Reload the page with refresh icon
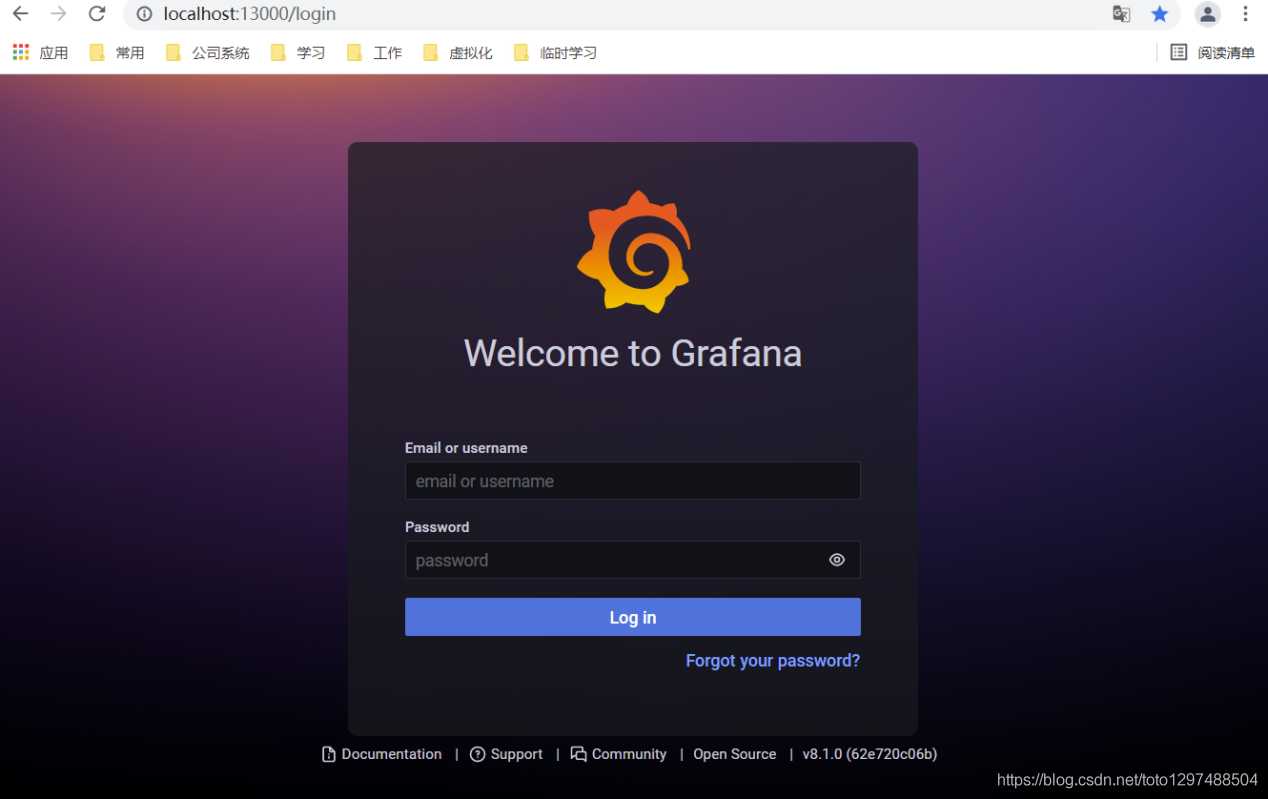Viewport: 1268px width, 799px height. pos(97,14)
